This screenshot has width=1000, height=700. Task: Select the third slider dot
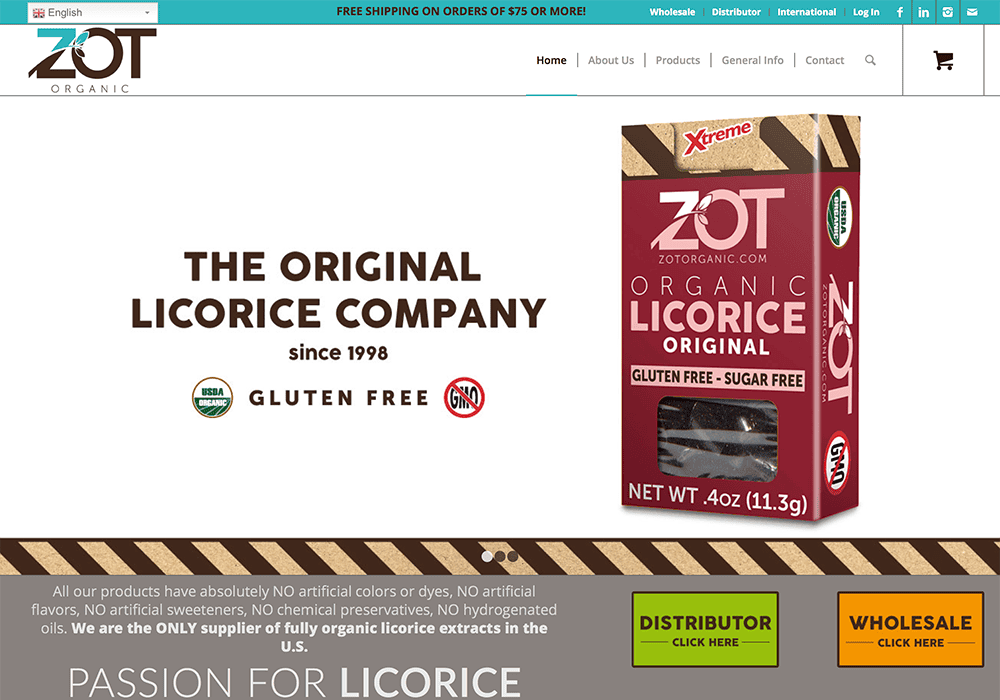(513, 557)
